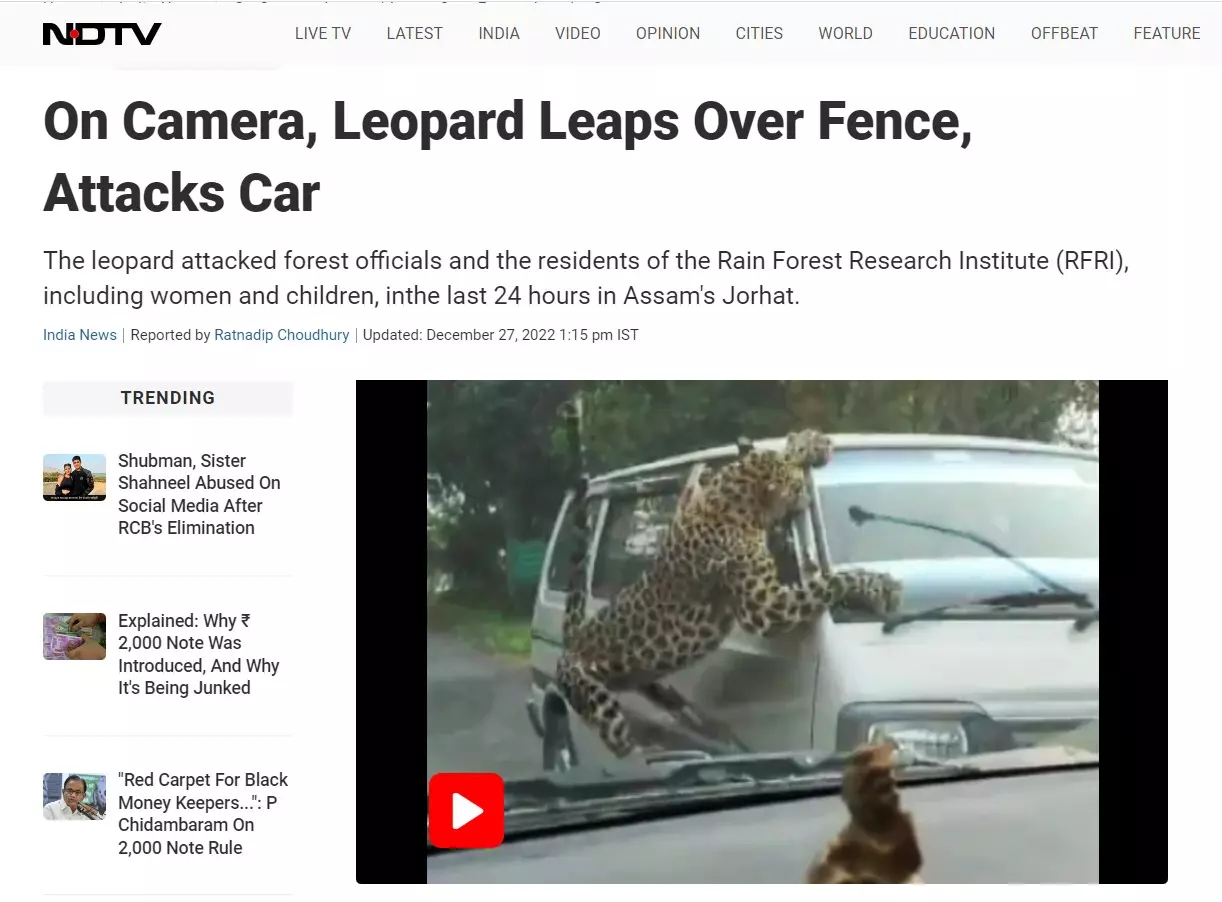Open the India News category link
The width and height of the screenshot is (1222, 902).
[80, 335]
